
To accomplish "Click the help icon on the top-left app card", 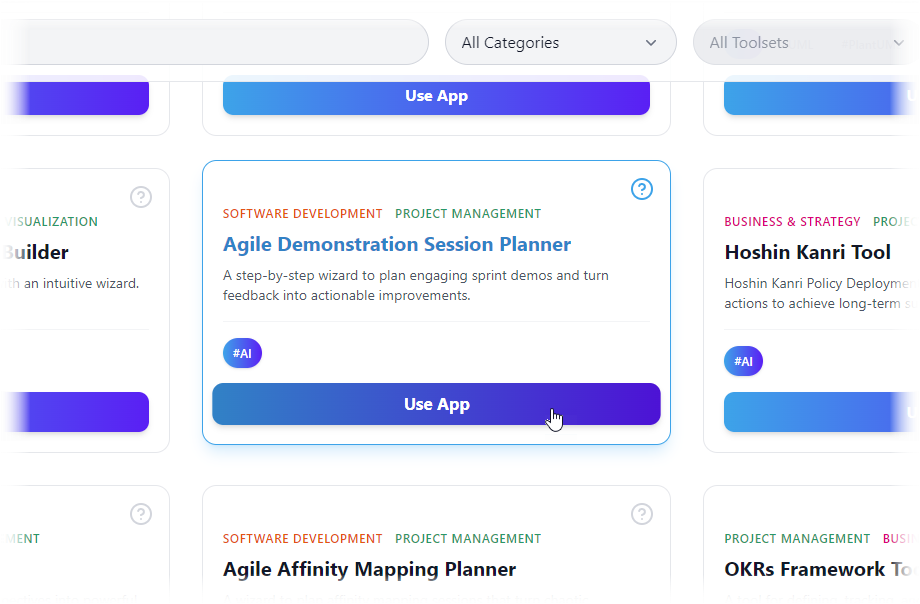I will pyautogui.click(x=140, y=197).
